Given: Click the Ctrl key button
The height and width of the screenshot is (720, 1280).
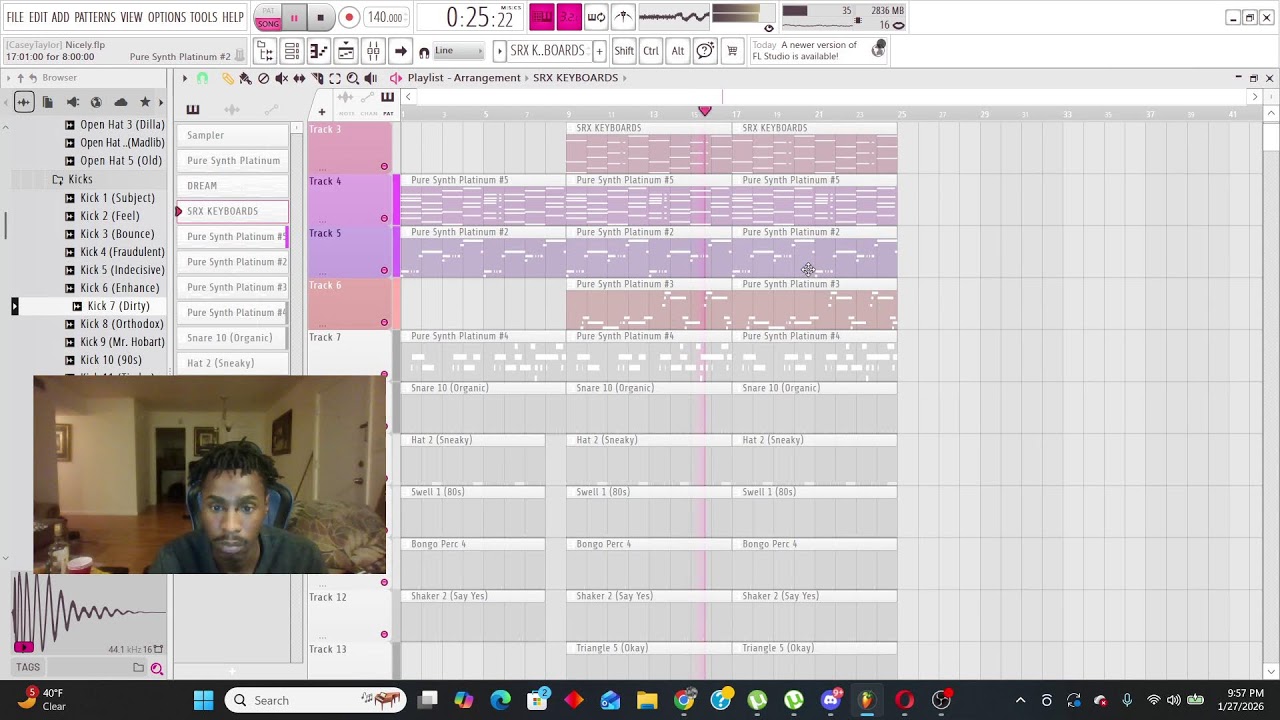Looking at the screenshot, I should point(651,51).
